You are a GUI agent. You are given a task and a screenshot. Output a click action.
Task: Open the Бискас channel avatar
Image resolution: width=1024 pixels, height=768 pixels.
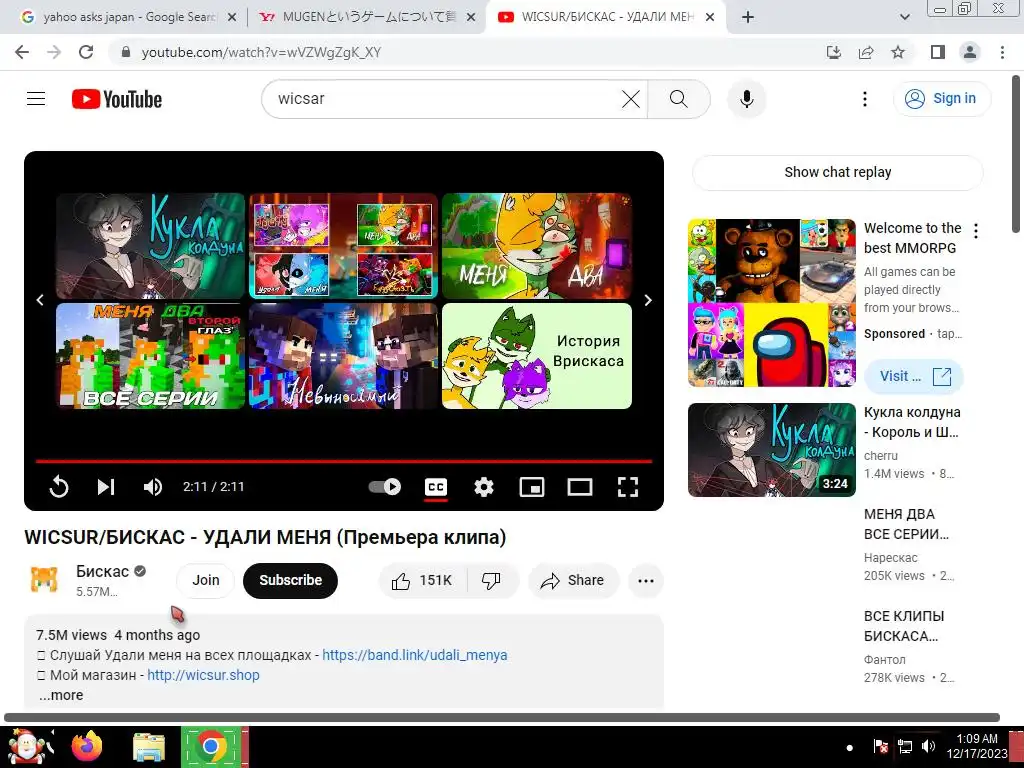[x=44, y=580]
